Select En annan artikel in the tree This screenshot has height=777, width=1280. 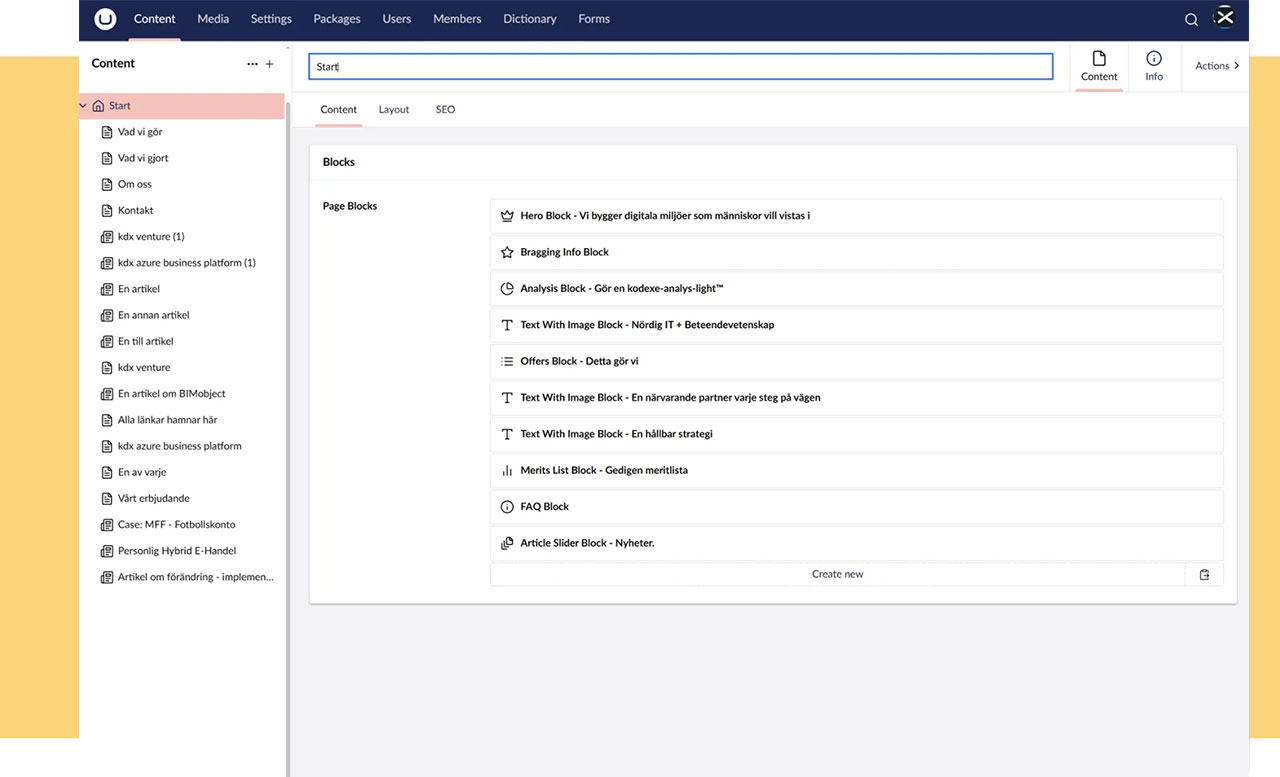tap(154, 315)
